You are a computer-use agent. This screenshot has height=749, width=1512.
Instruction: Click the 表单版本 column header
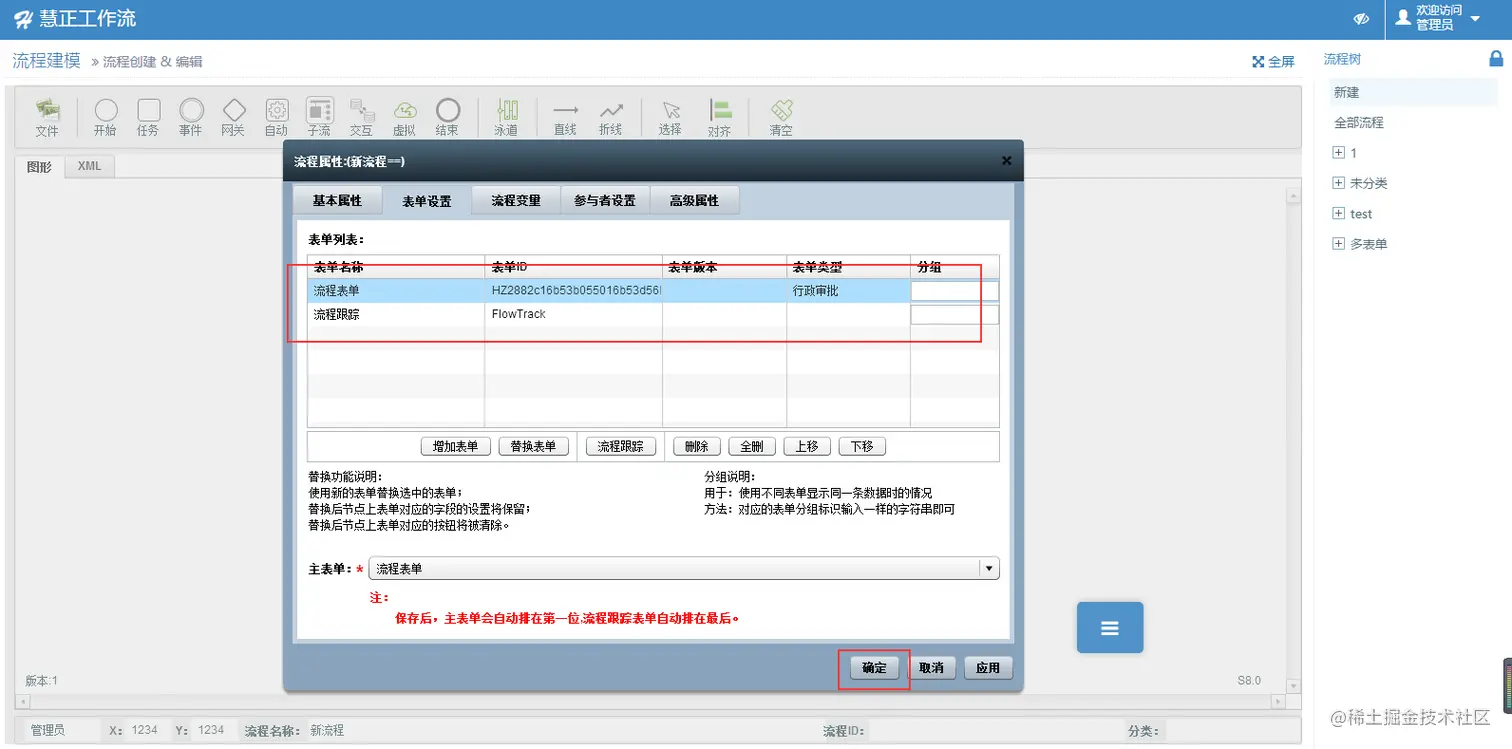click(725, 267)
